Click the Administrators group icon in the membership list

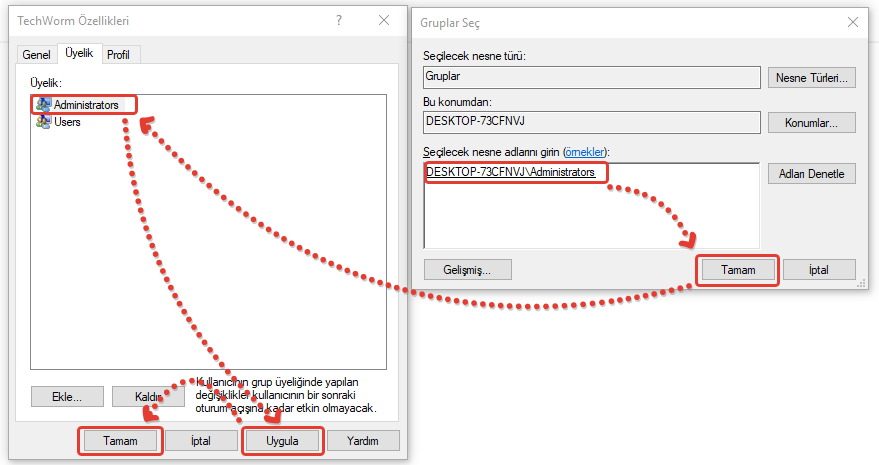tap(44, 104)
